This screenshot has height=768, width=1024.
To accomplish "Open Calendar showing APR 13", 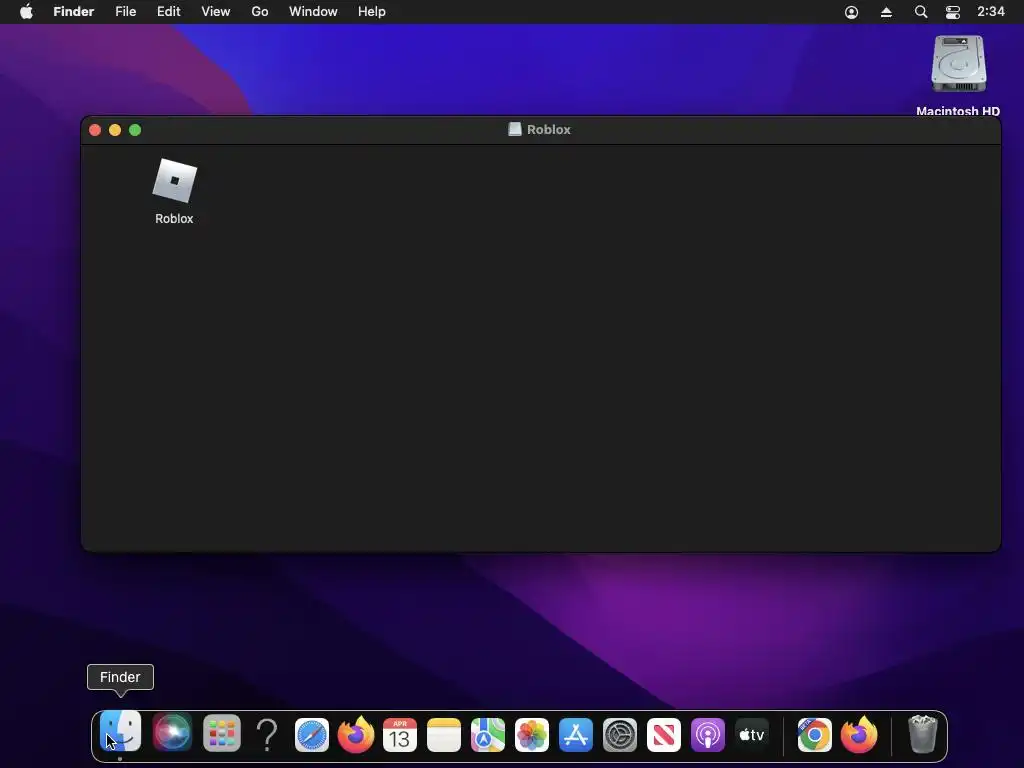I will click(400, 735).
